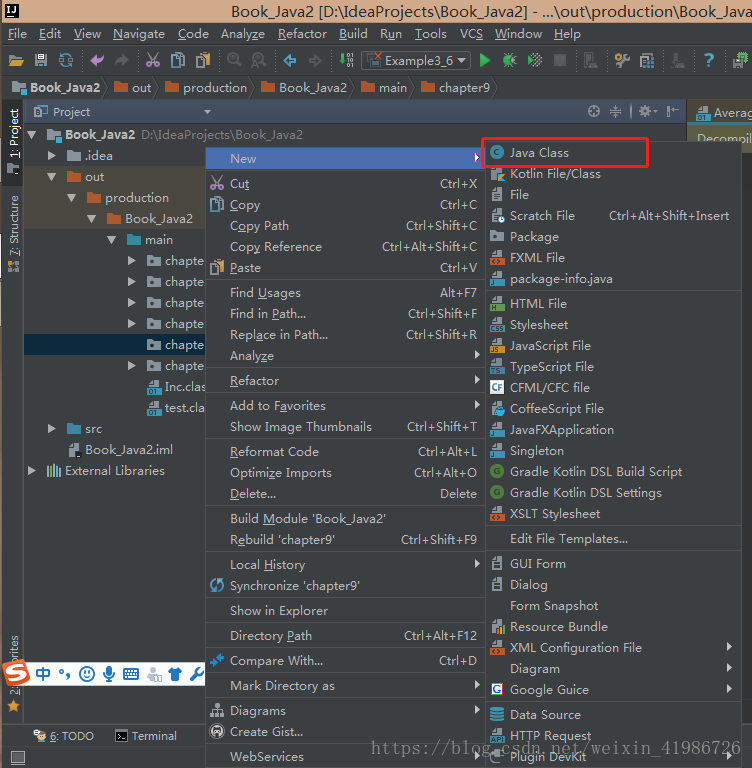Click the Book_Java2 breadcrumb root
This screenshot has height=768, width=752.
(56, 88)
